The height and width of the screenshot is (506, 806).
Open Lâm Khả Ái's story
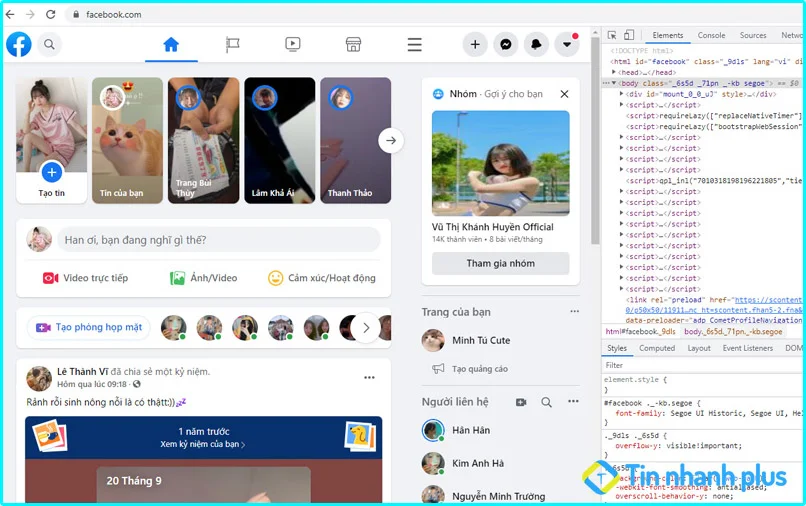click(280, 140)
